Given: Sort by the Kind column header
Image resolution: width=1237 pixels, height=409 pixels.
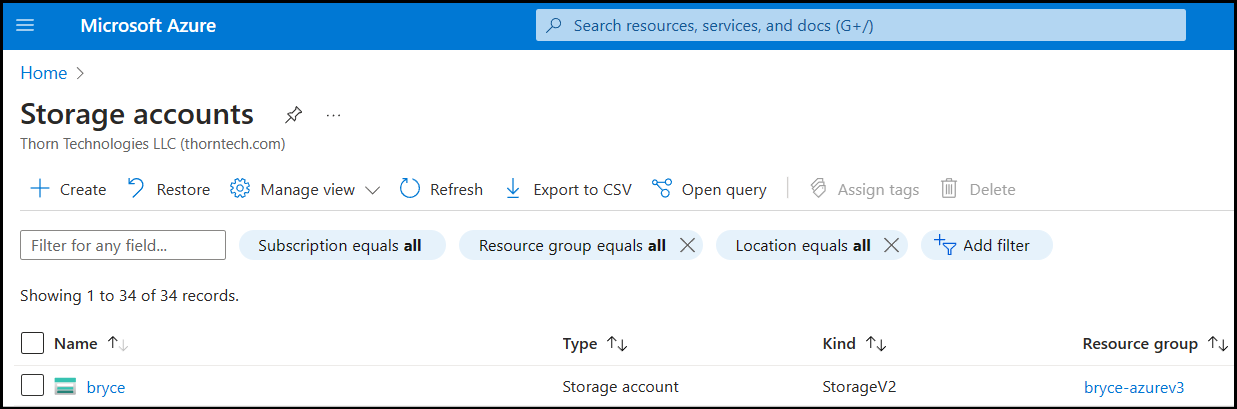Looking at the screenshot, I should coord(839,343).
